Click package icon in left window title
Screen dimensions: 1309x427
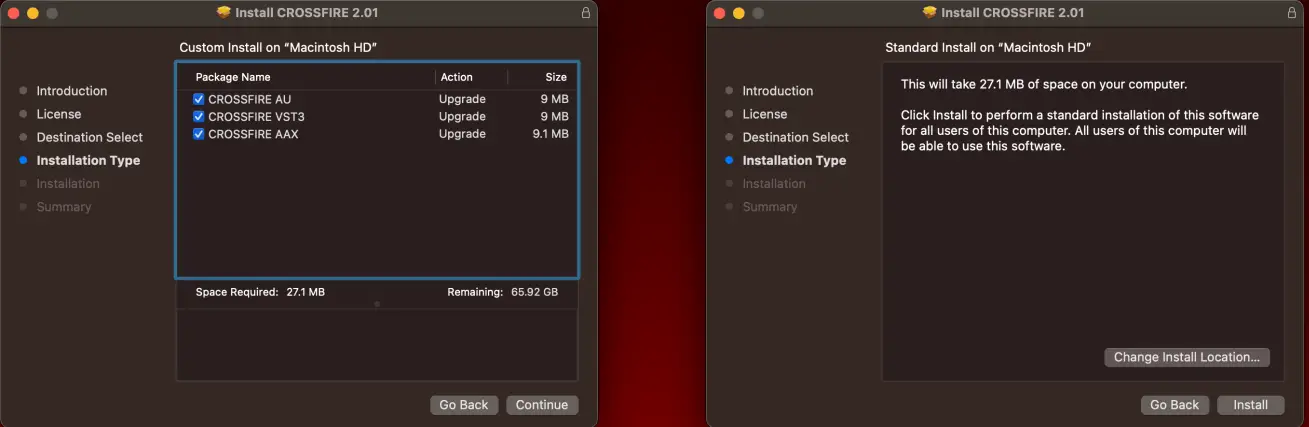[224, 13]
